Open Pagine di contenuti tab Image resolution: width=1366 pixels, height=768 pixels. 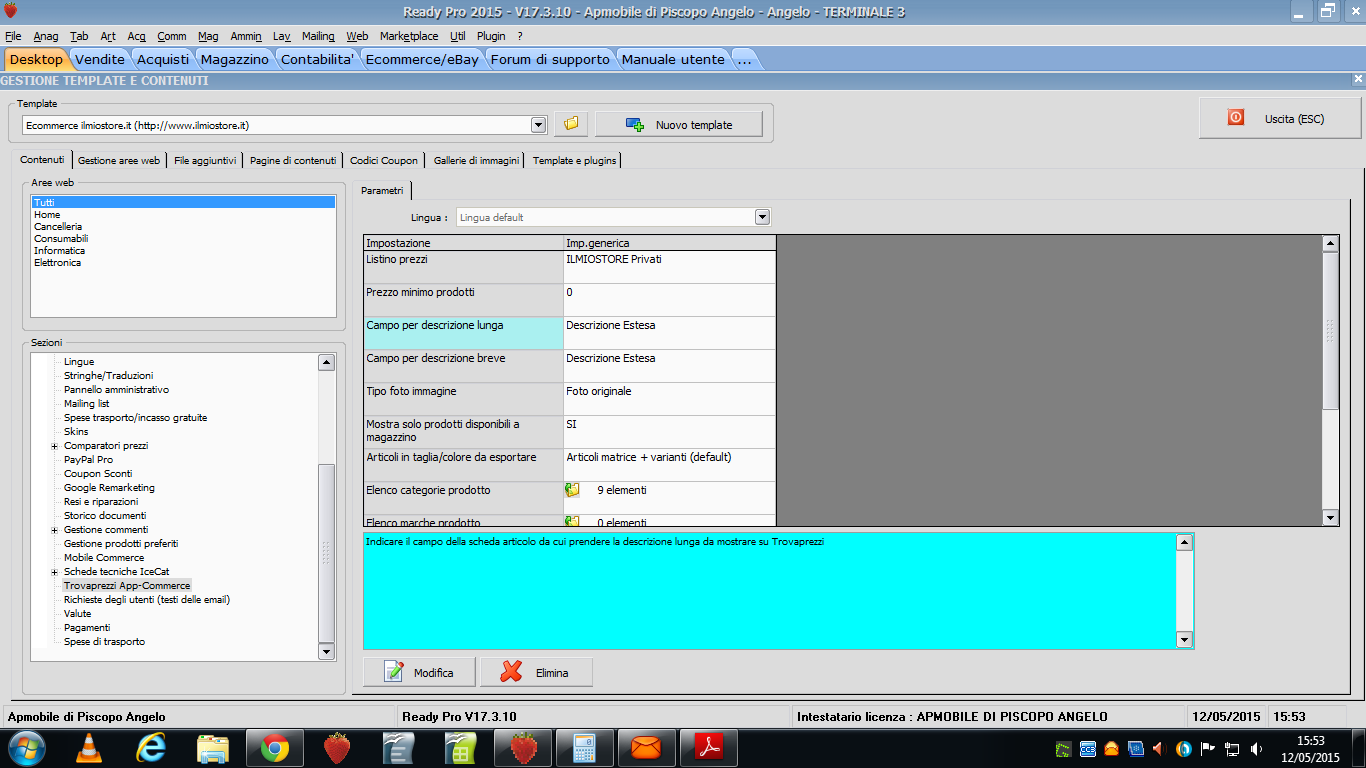point(293,160)
